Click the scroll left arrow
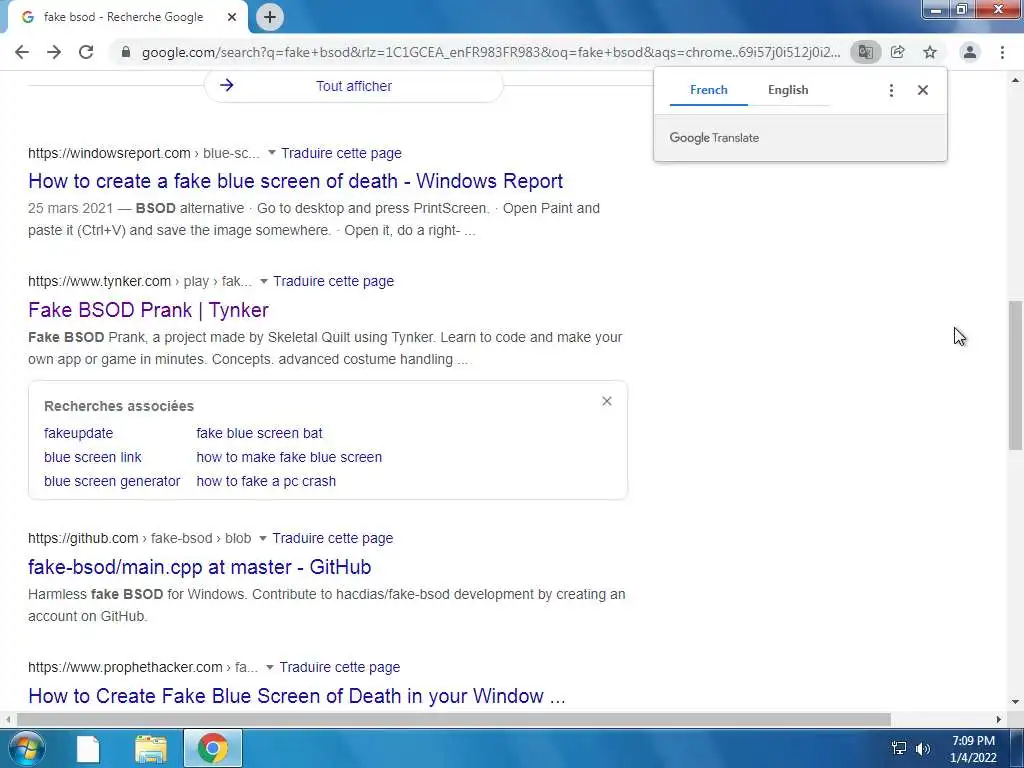This screenshot has width=1024, height=768. (7, 720)
